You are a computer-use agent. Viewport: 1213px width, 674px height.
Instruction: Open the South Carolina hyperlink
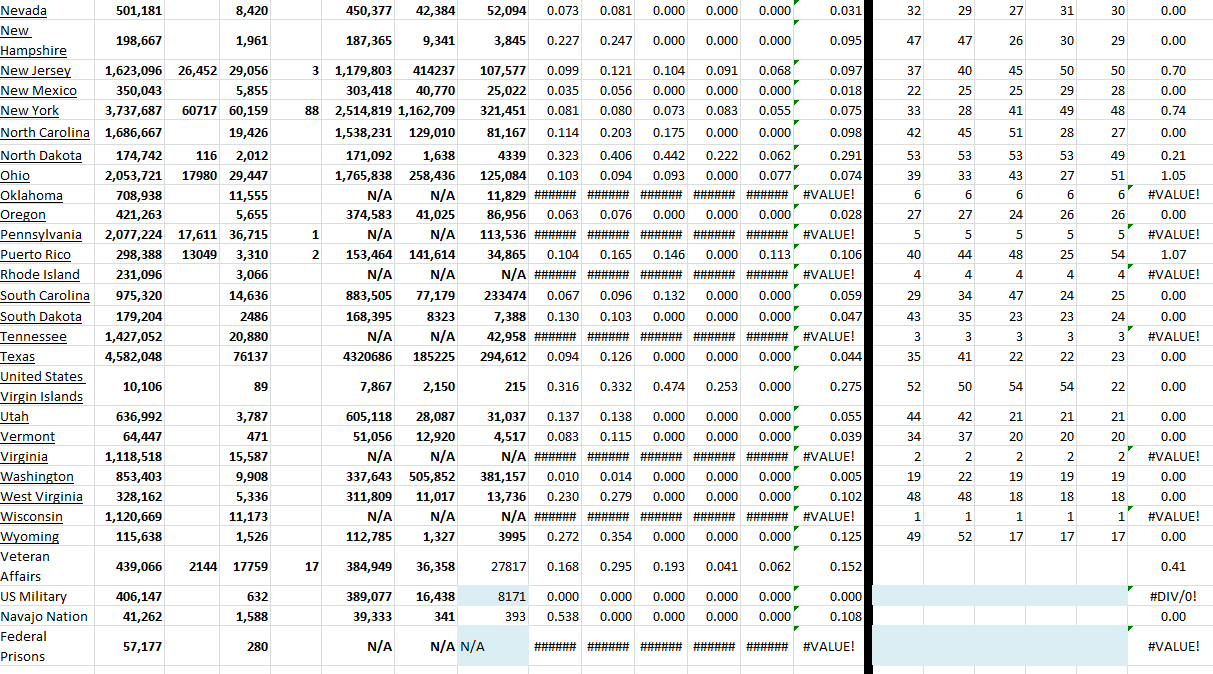(x=44, y=295)
